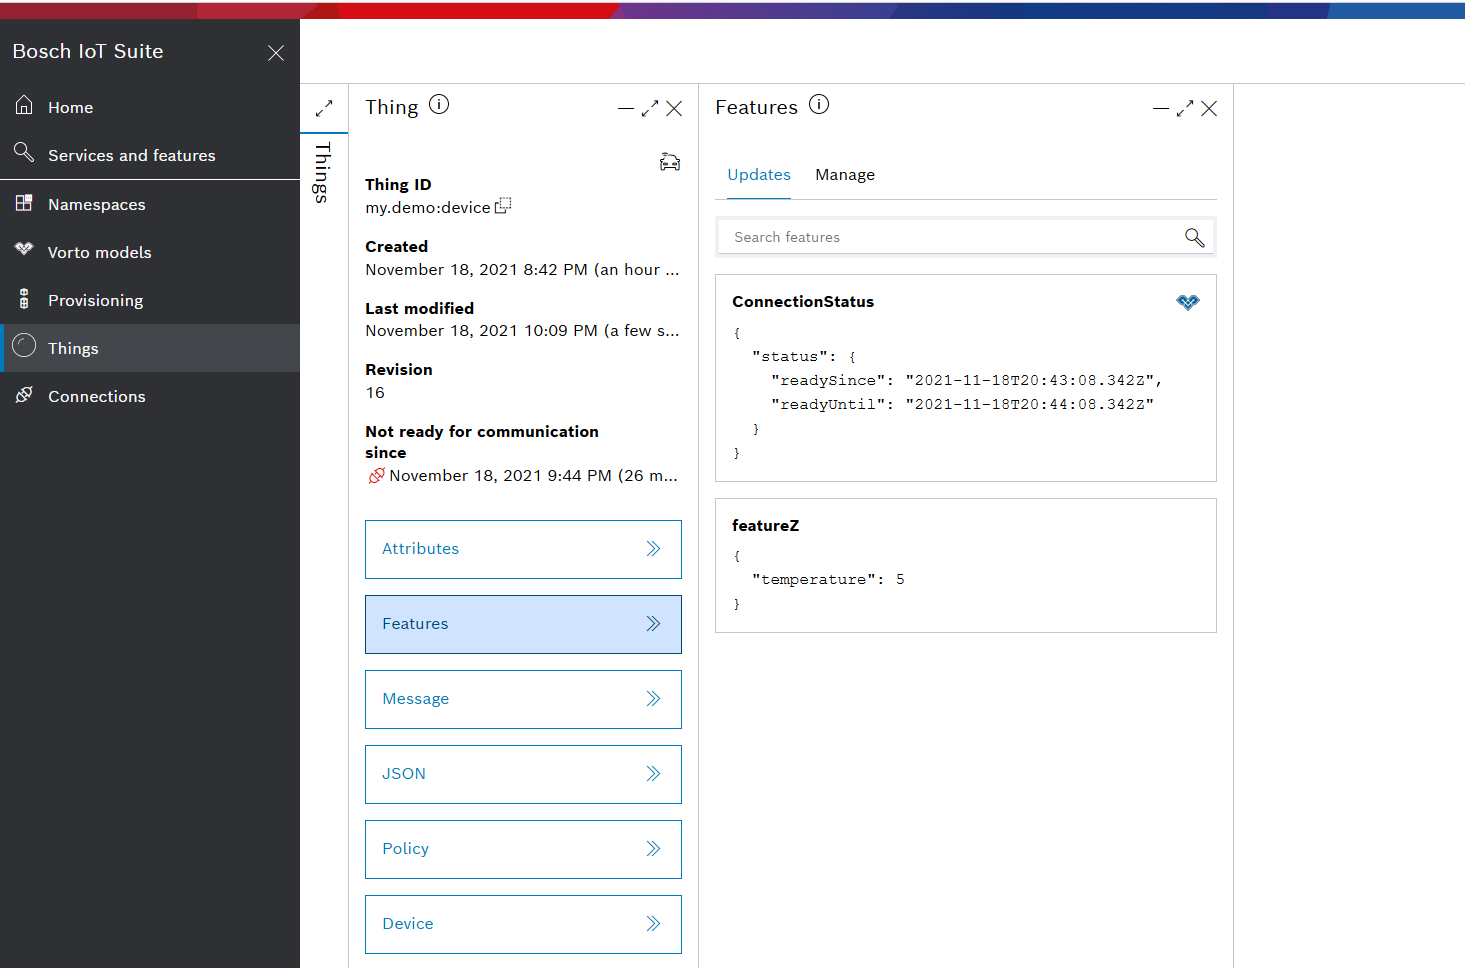Image resolution: width=1465 pixels, height=968 pixels.
Task: Open the vertical Things panel label
Action: pos(322,172)
